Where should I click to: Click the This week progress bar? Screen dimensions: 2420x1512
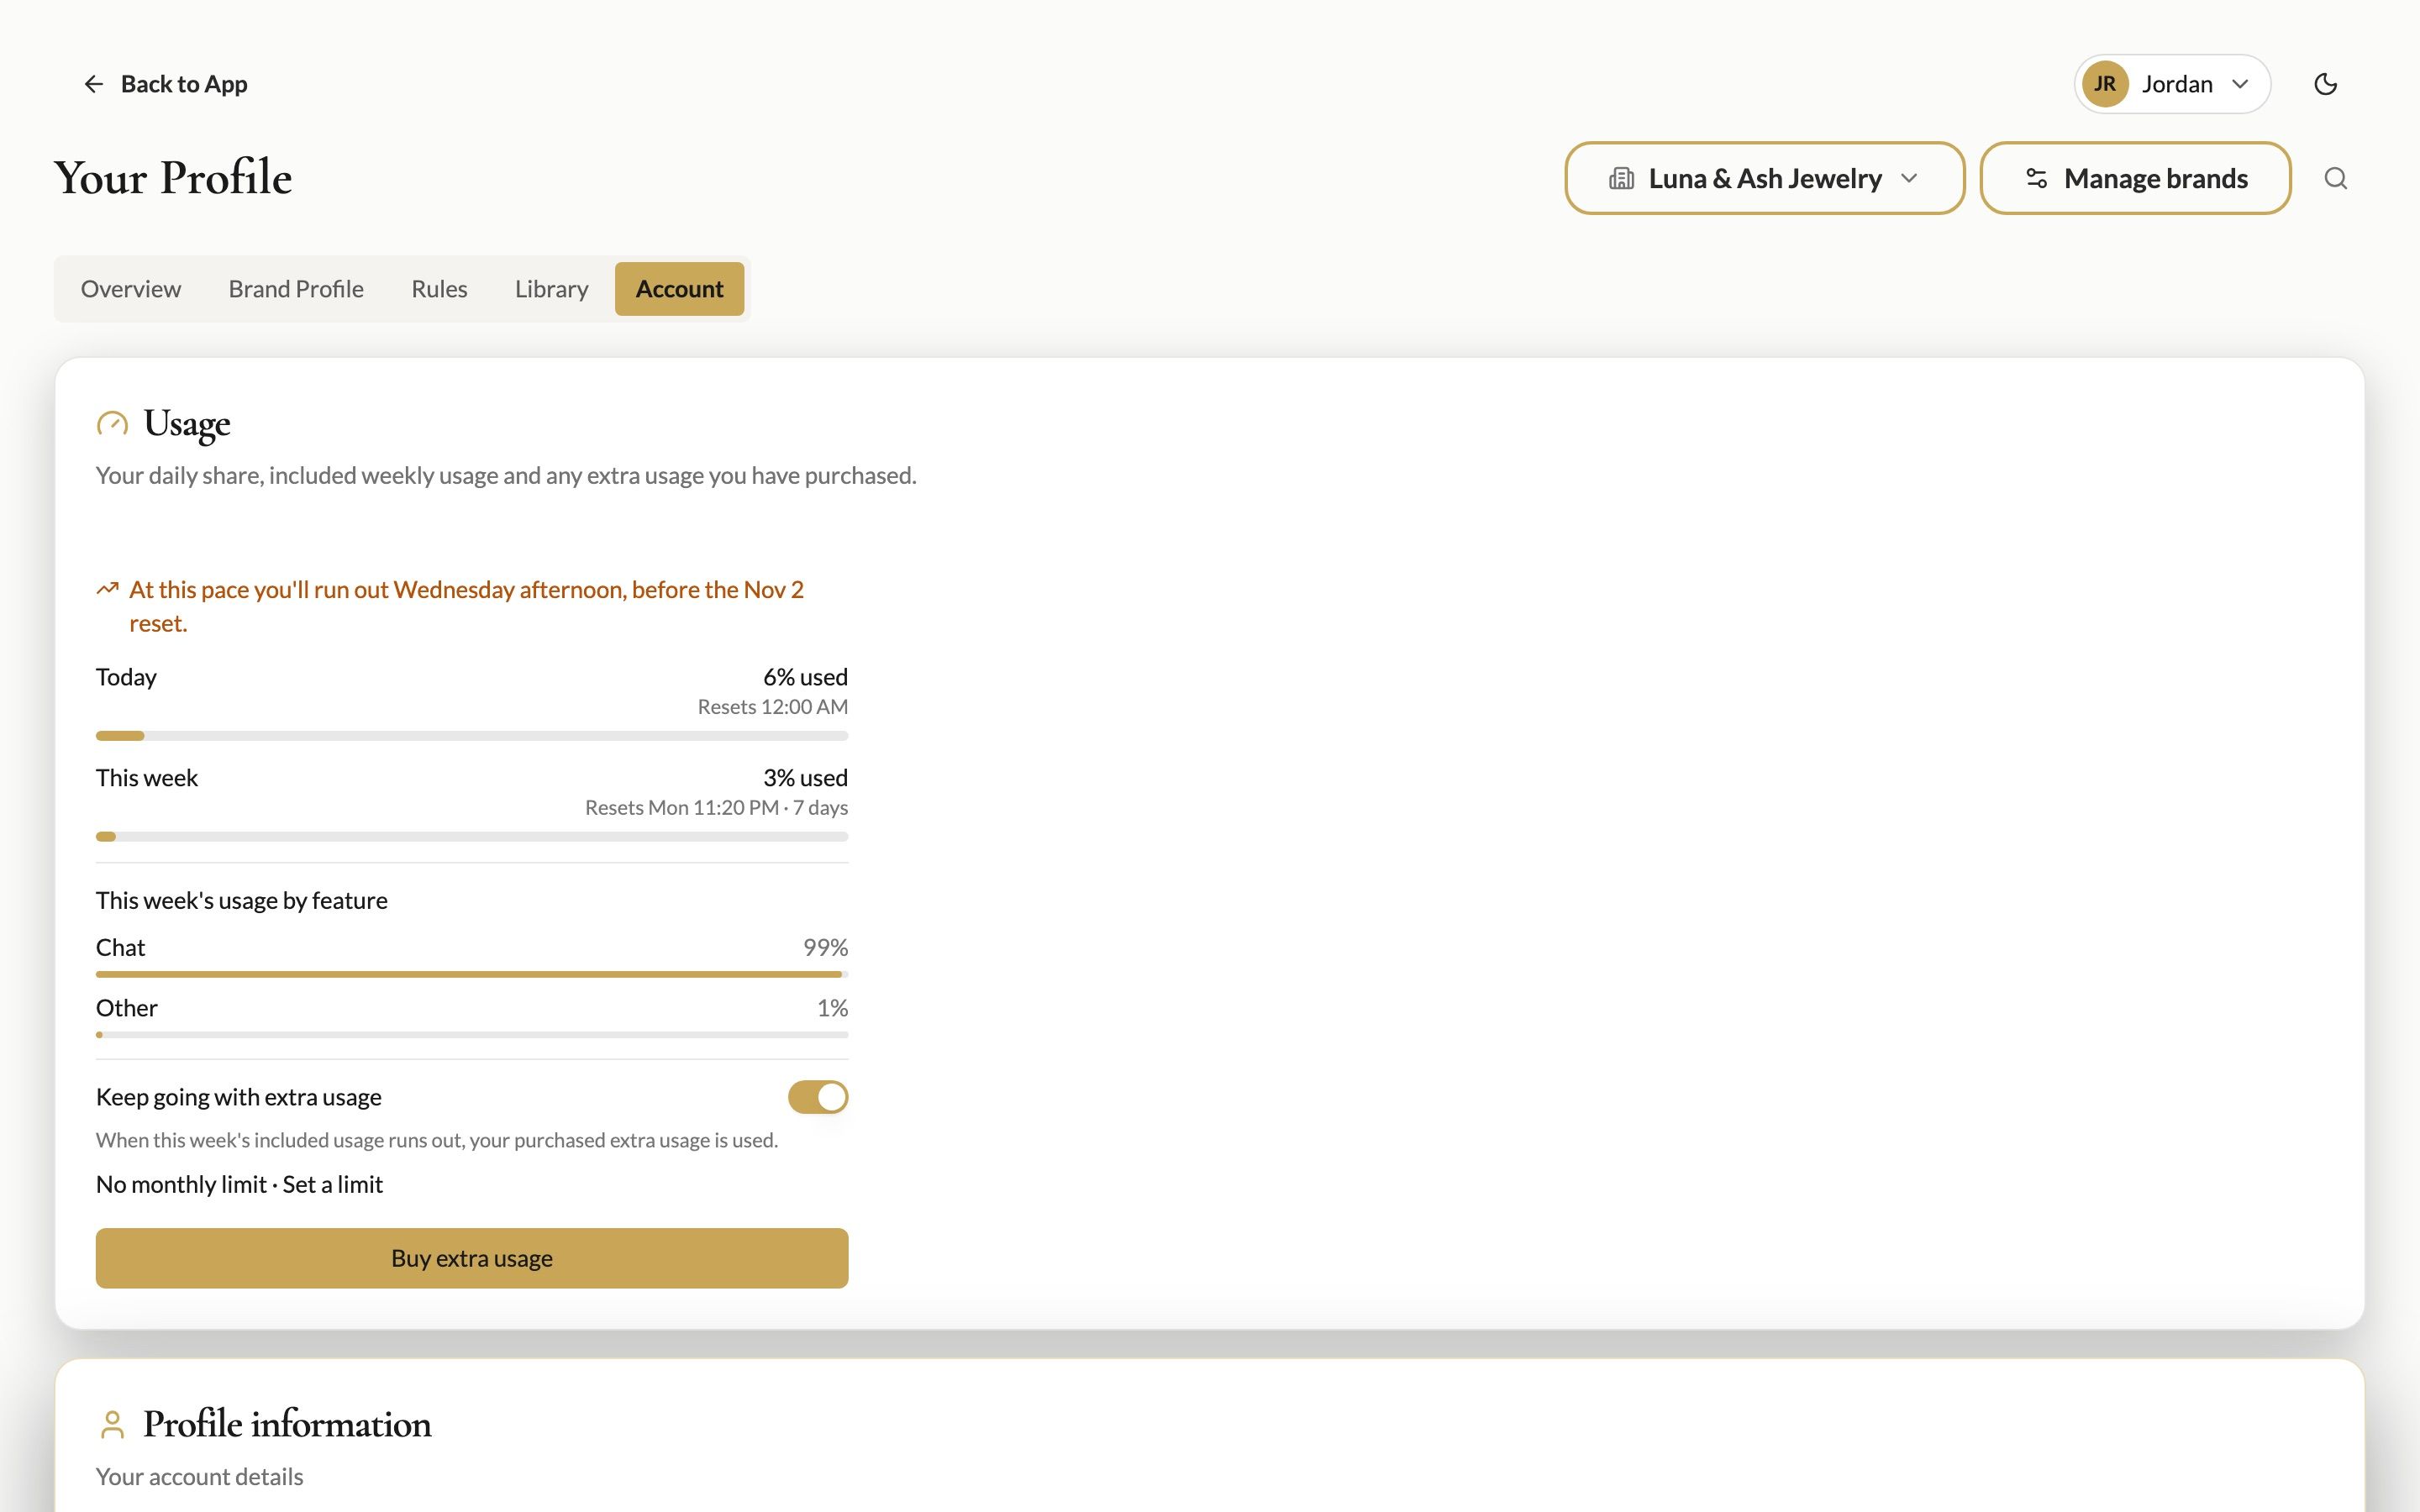point(472,837)
